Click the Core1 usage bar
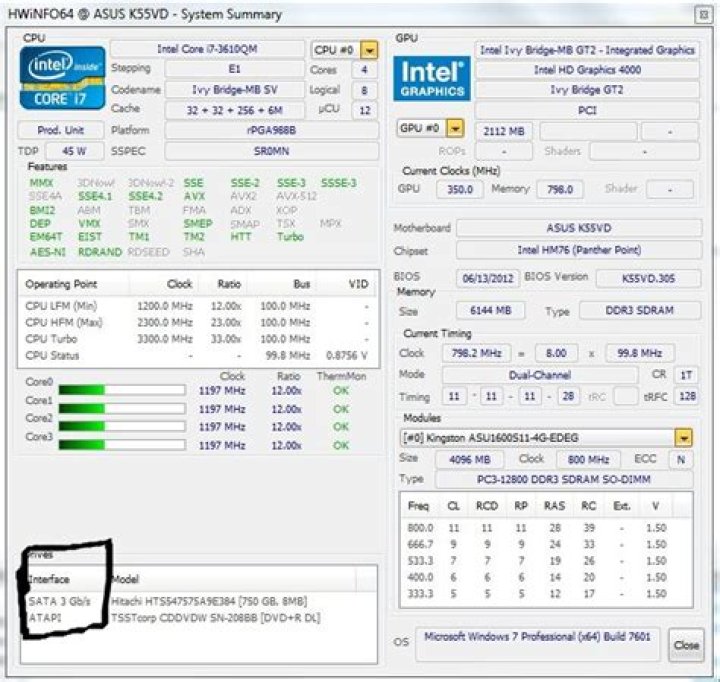This screenshot has height=682, width=720. (122, 409)
